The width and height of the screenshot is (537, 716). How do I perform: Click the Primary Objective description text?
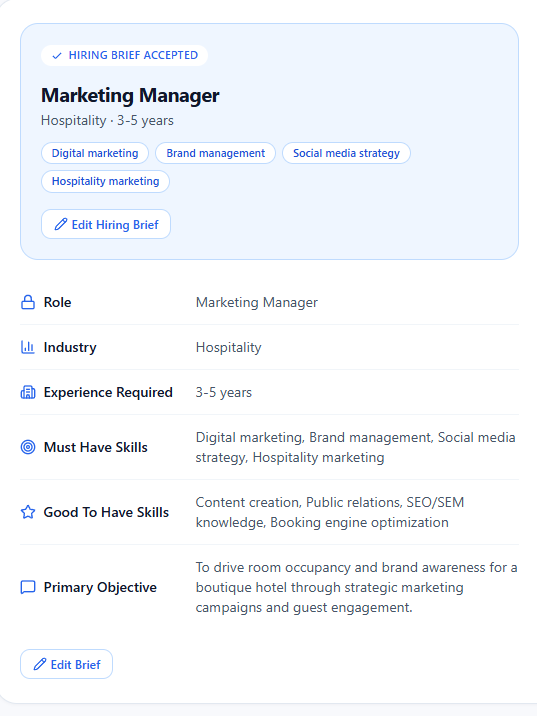pyautogui.click(x=356, y=587)
